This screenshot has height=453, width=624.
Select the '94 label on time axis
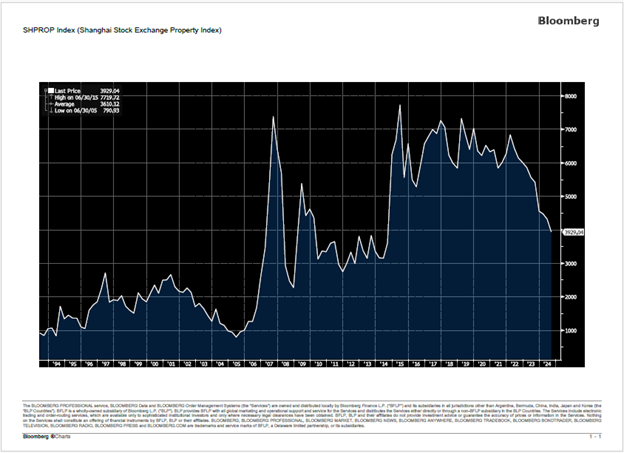pyautogui.click(x=56, y=366)
